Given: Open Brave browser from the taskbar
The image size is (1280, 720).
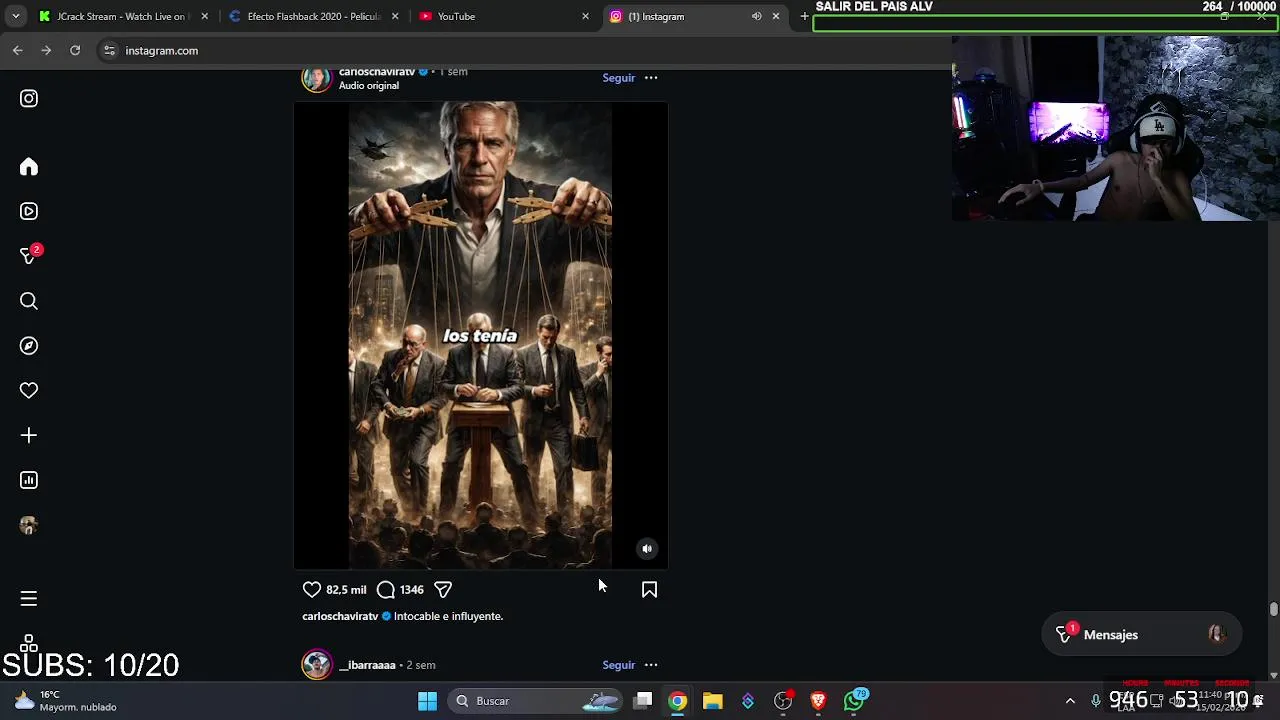Looking at the screenshot, I should (818, 701).
